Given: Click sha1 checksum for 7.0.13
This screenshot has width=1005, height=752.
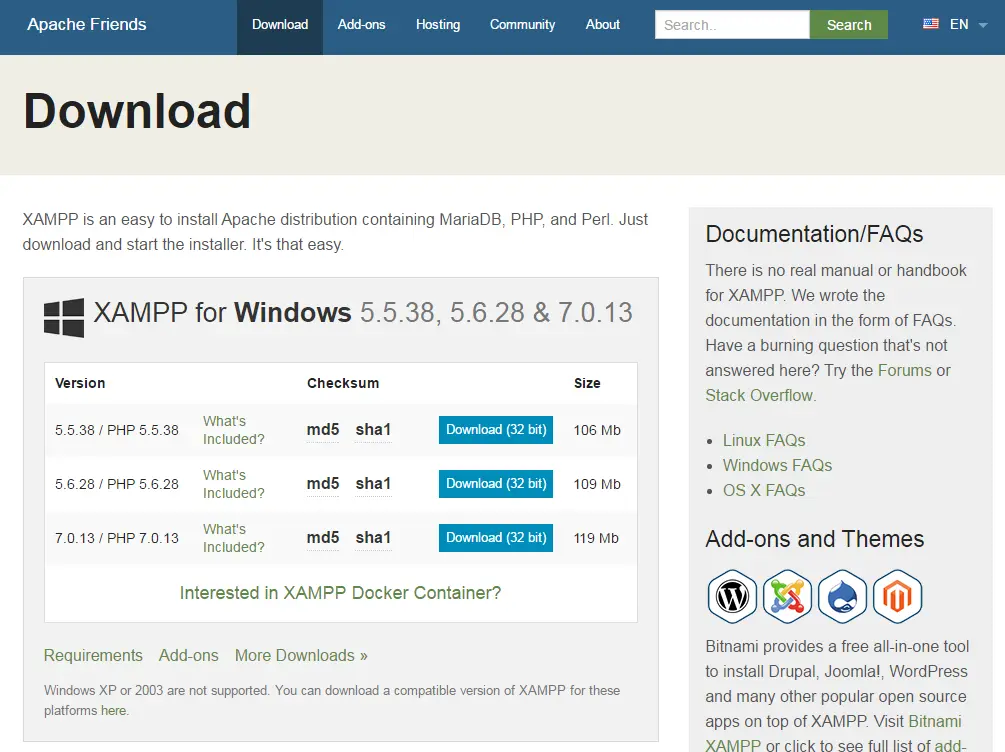Looking at the screenshot, I should click(x=373, y=537).
